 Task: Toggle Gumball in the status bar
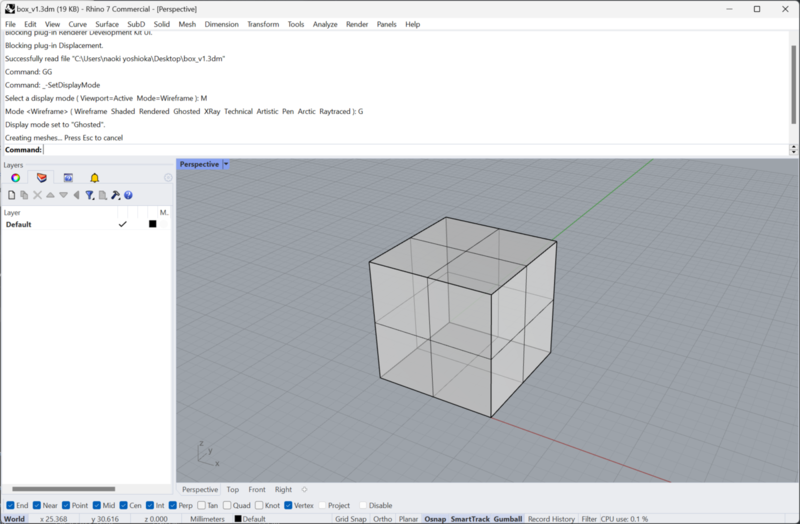click(x=508, y=519)
